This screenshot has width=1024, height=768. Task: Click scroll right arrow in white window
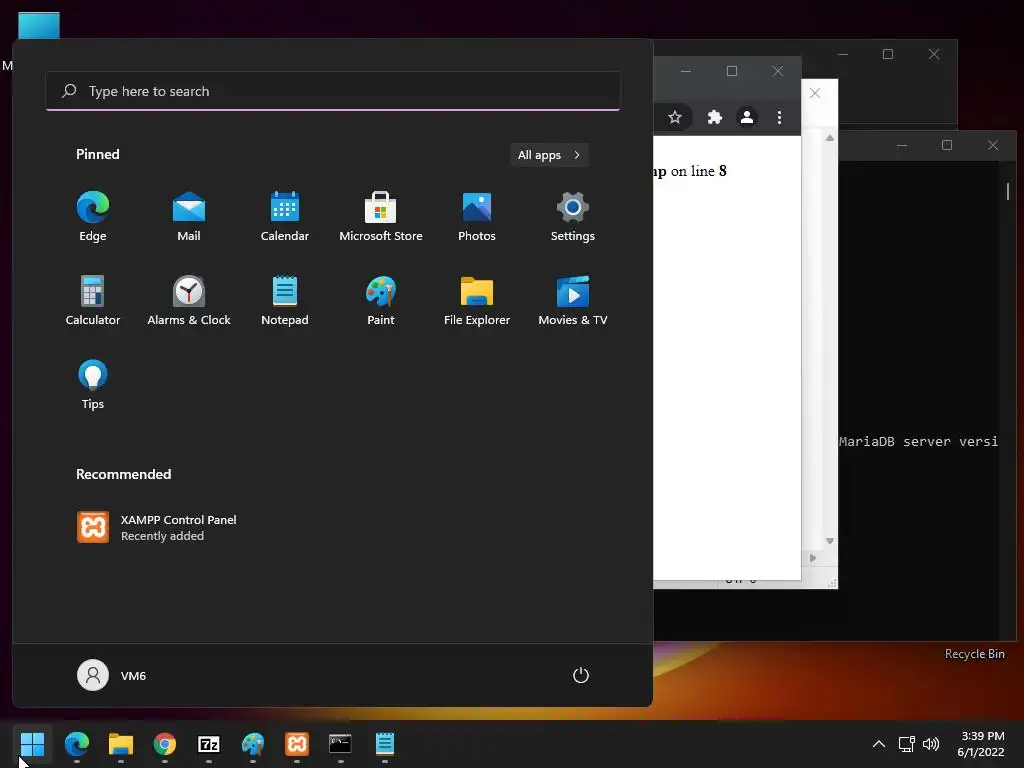click(813, 558)
